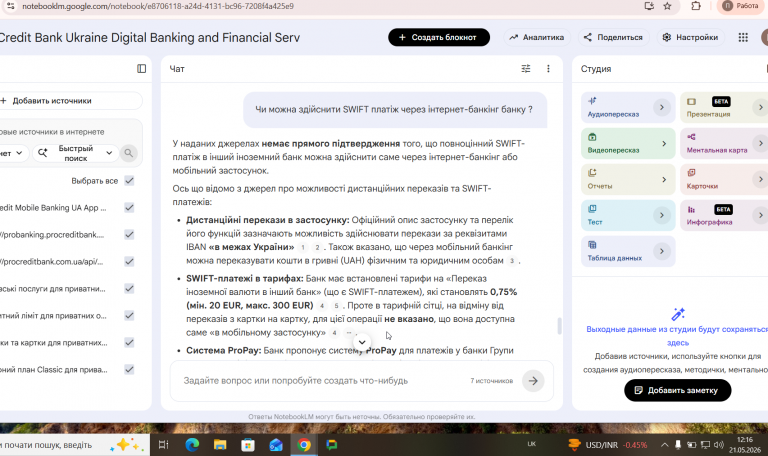768x456 pixels.
Task: Click the chat vertical scrollbar thumb
Action: click(559, 326)
